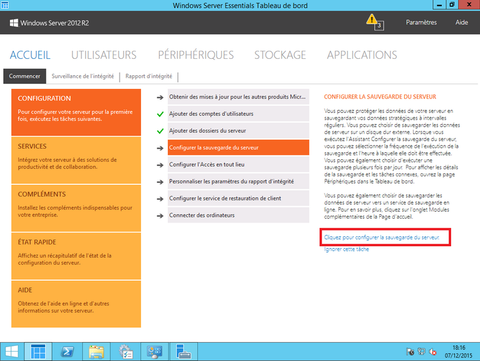Screen dimensions: 480x361
Task: Click checkmark beside Ajouter des dossiers du serveur
Action: [160, 131]
